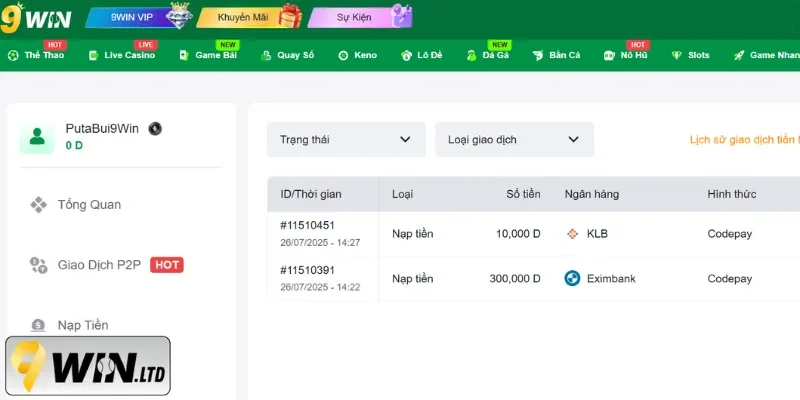Open Tổng Quan in the sidebar
This screenshot has height=400, width=800.
[89, 205]
